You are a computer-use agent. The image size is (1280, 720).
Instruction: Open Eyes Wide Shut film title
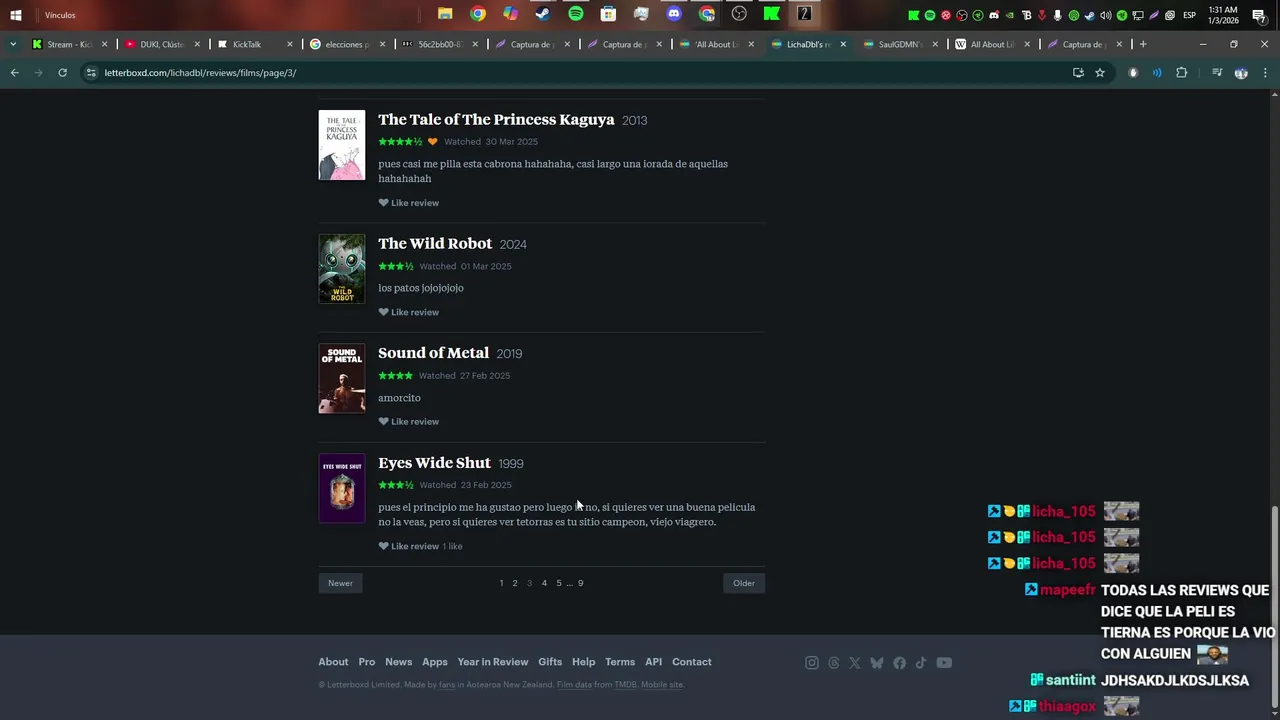434,462
